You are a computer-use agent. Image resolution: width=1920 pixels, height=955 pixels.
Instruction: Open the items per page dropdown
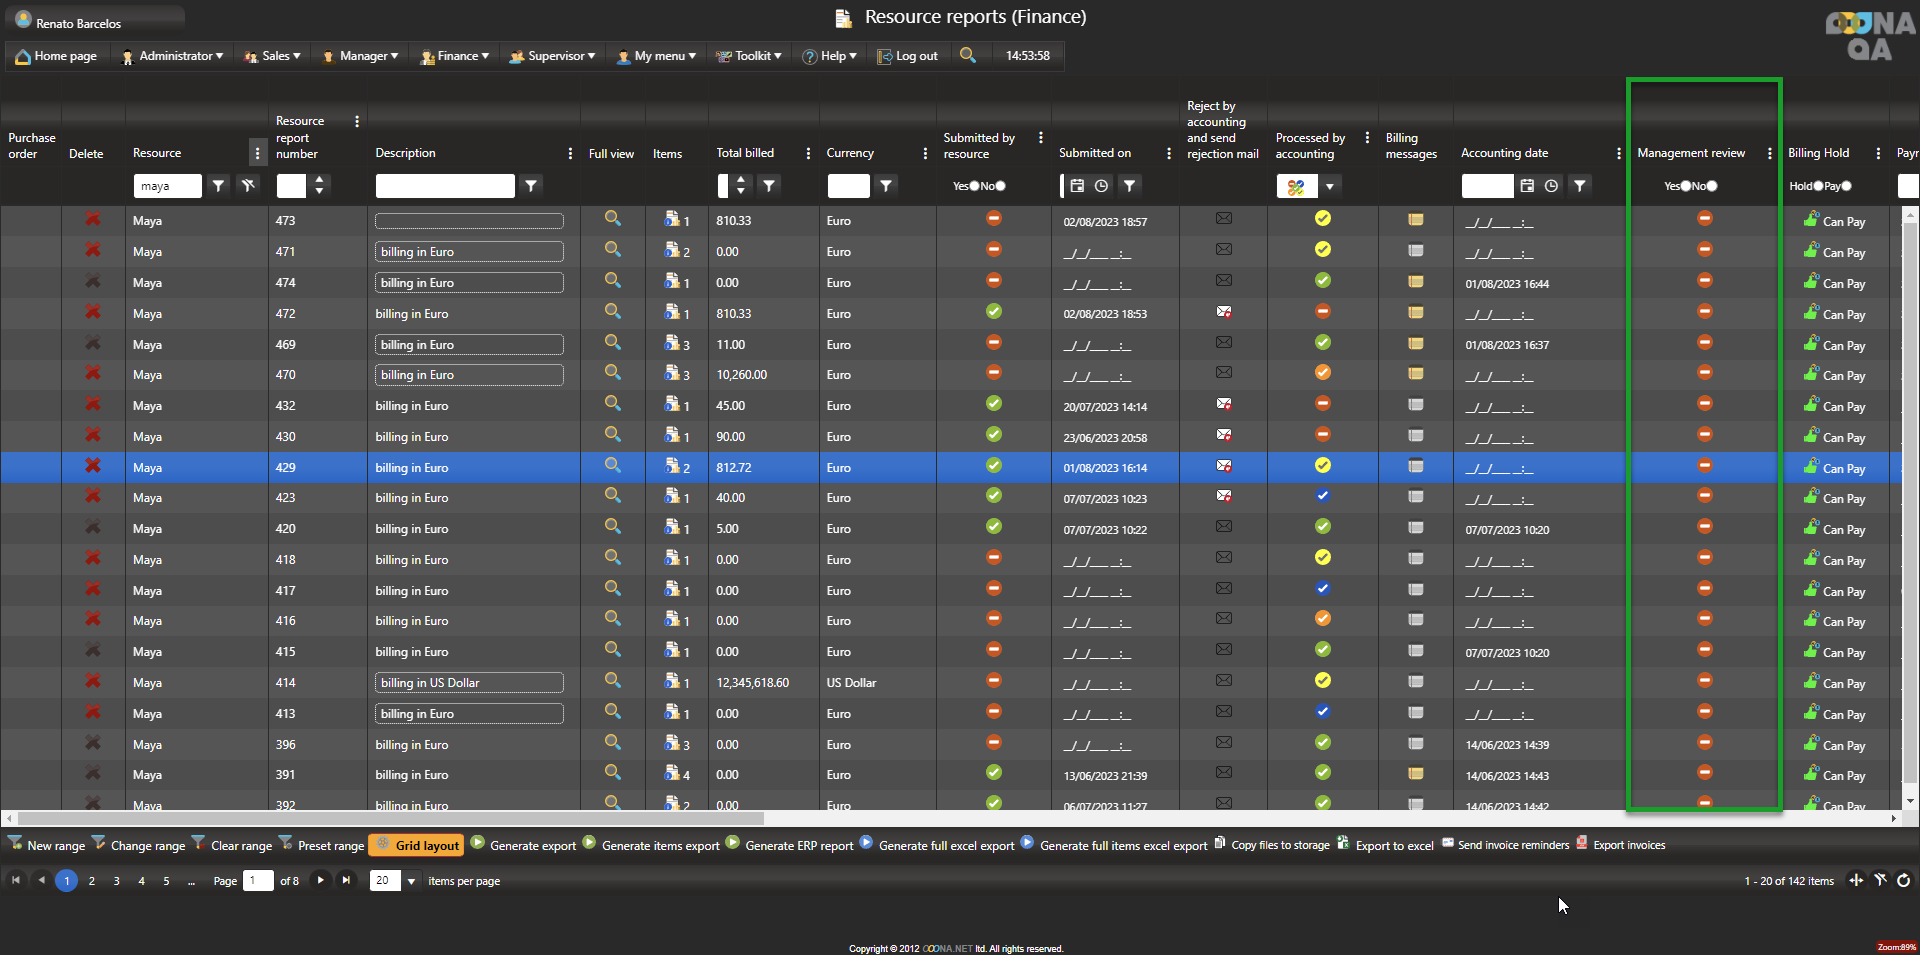click(x=411, y=881)
